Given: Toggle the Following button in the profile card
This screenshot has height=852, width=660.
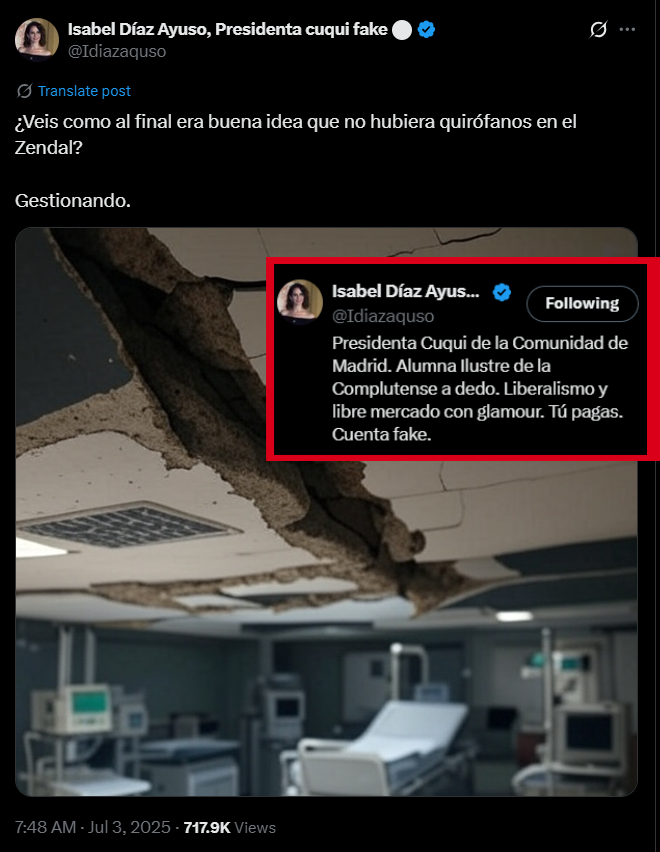Looking at the screenshot, I should click(582, 303).
